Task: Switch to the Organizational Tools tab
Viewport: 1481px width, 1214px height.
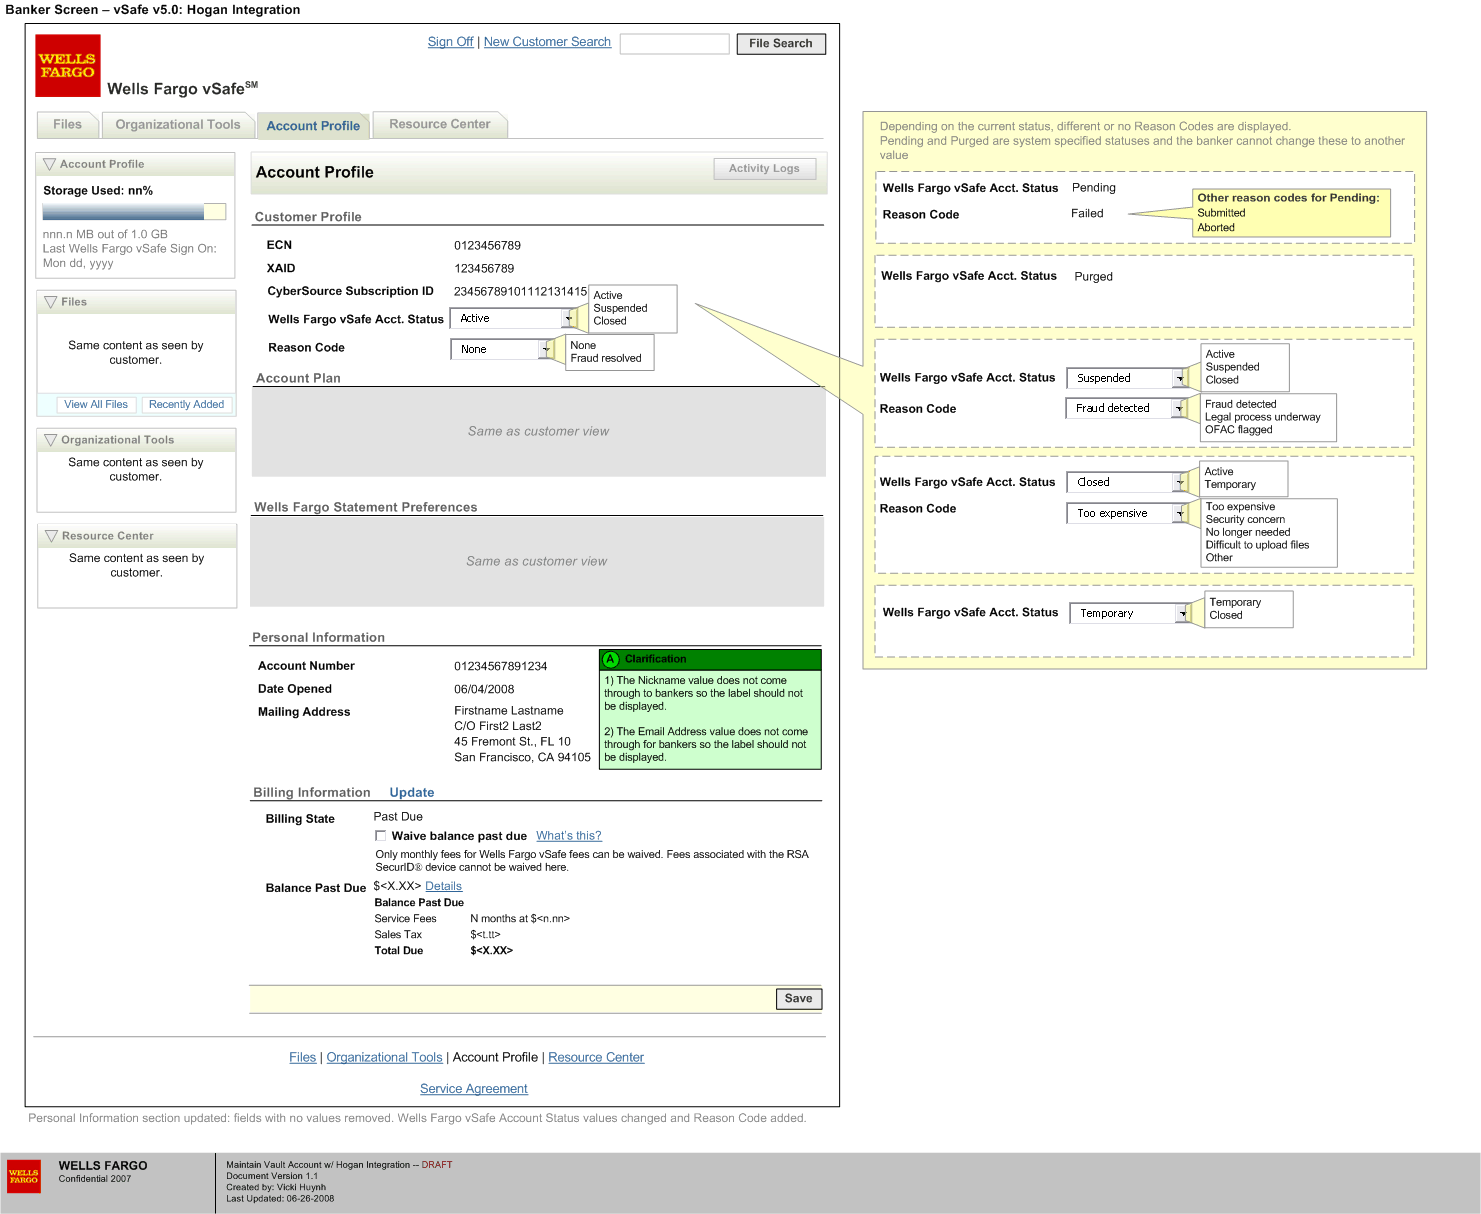Action: pos(178,125)
